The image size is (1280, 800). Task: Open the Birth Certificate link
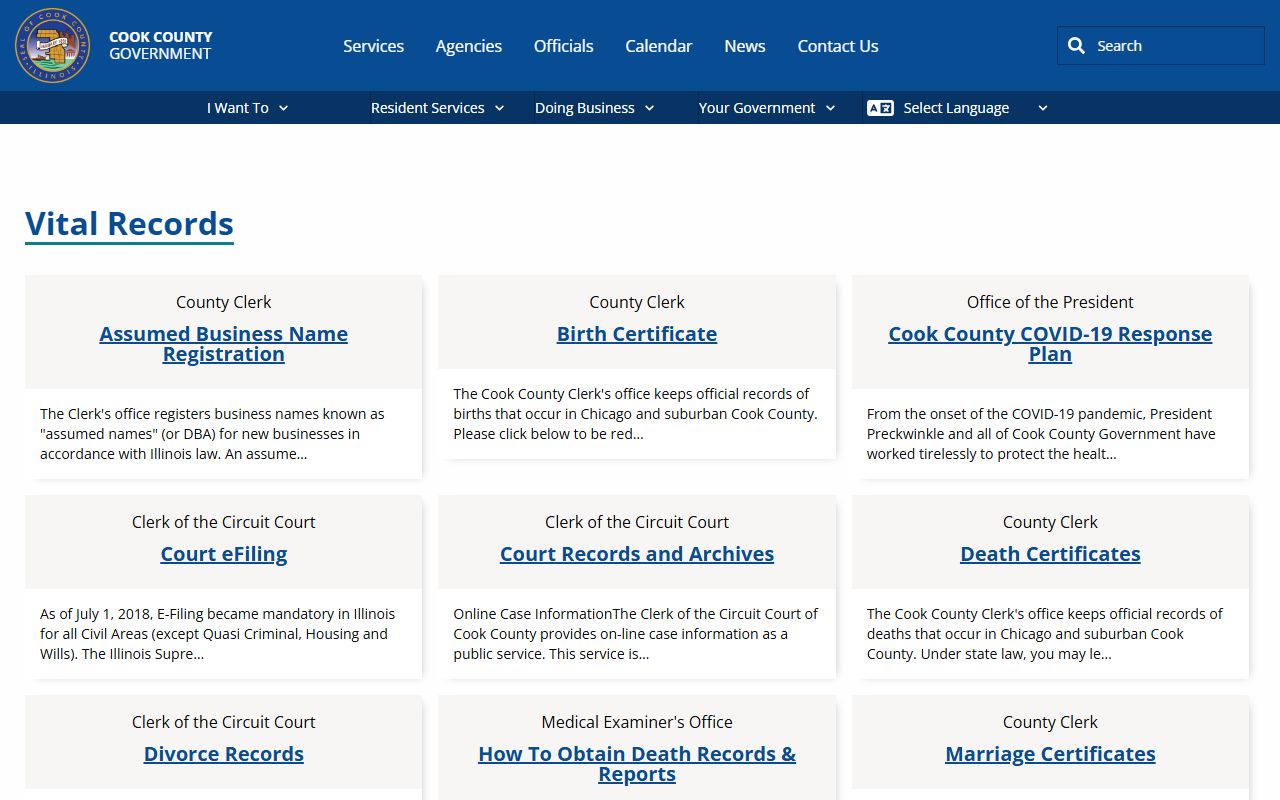click(x=637, y=334)
